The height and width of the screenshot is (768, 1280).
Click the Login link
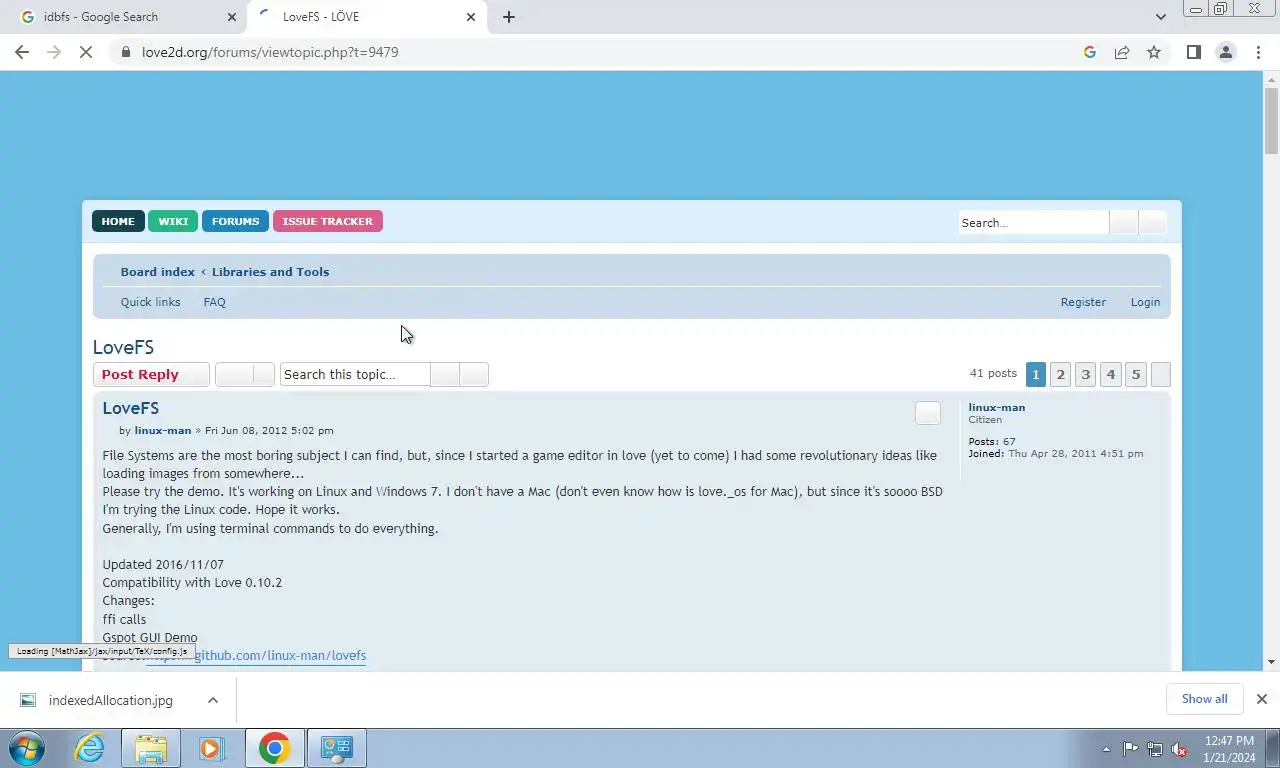tap(1145, 302)
